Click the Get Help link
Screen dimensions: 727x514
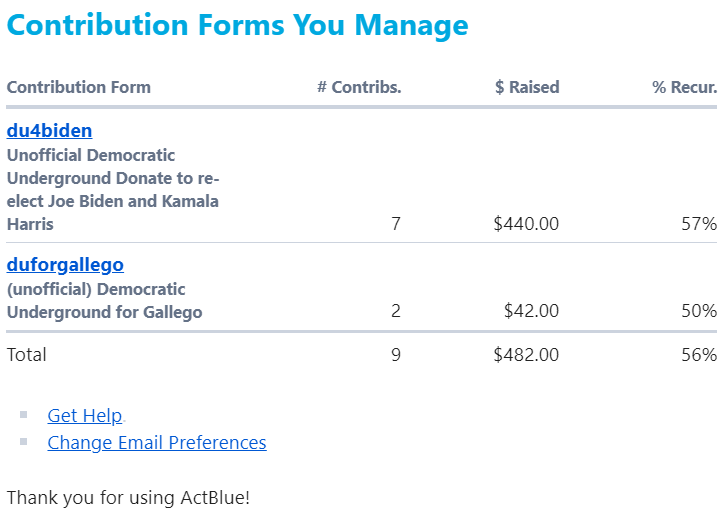(84, 416)
